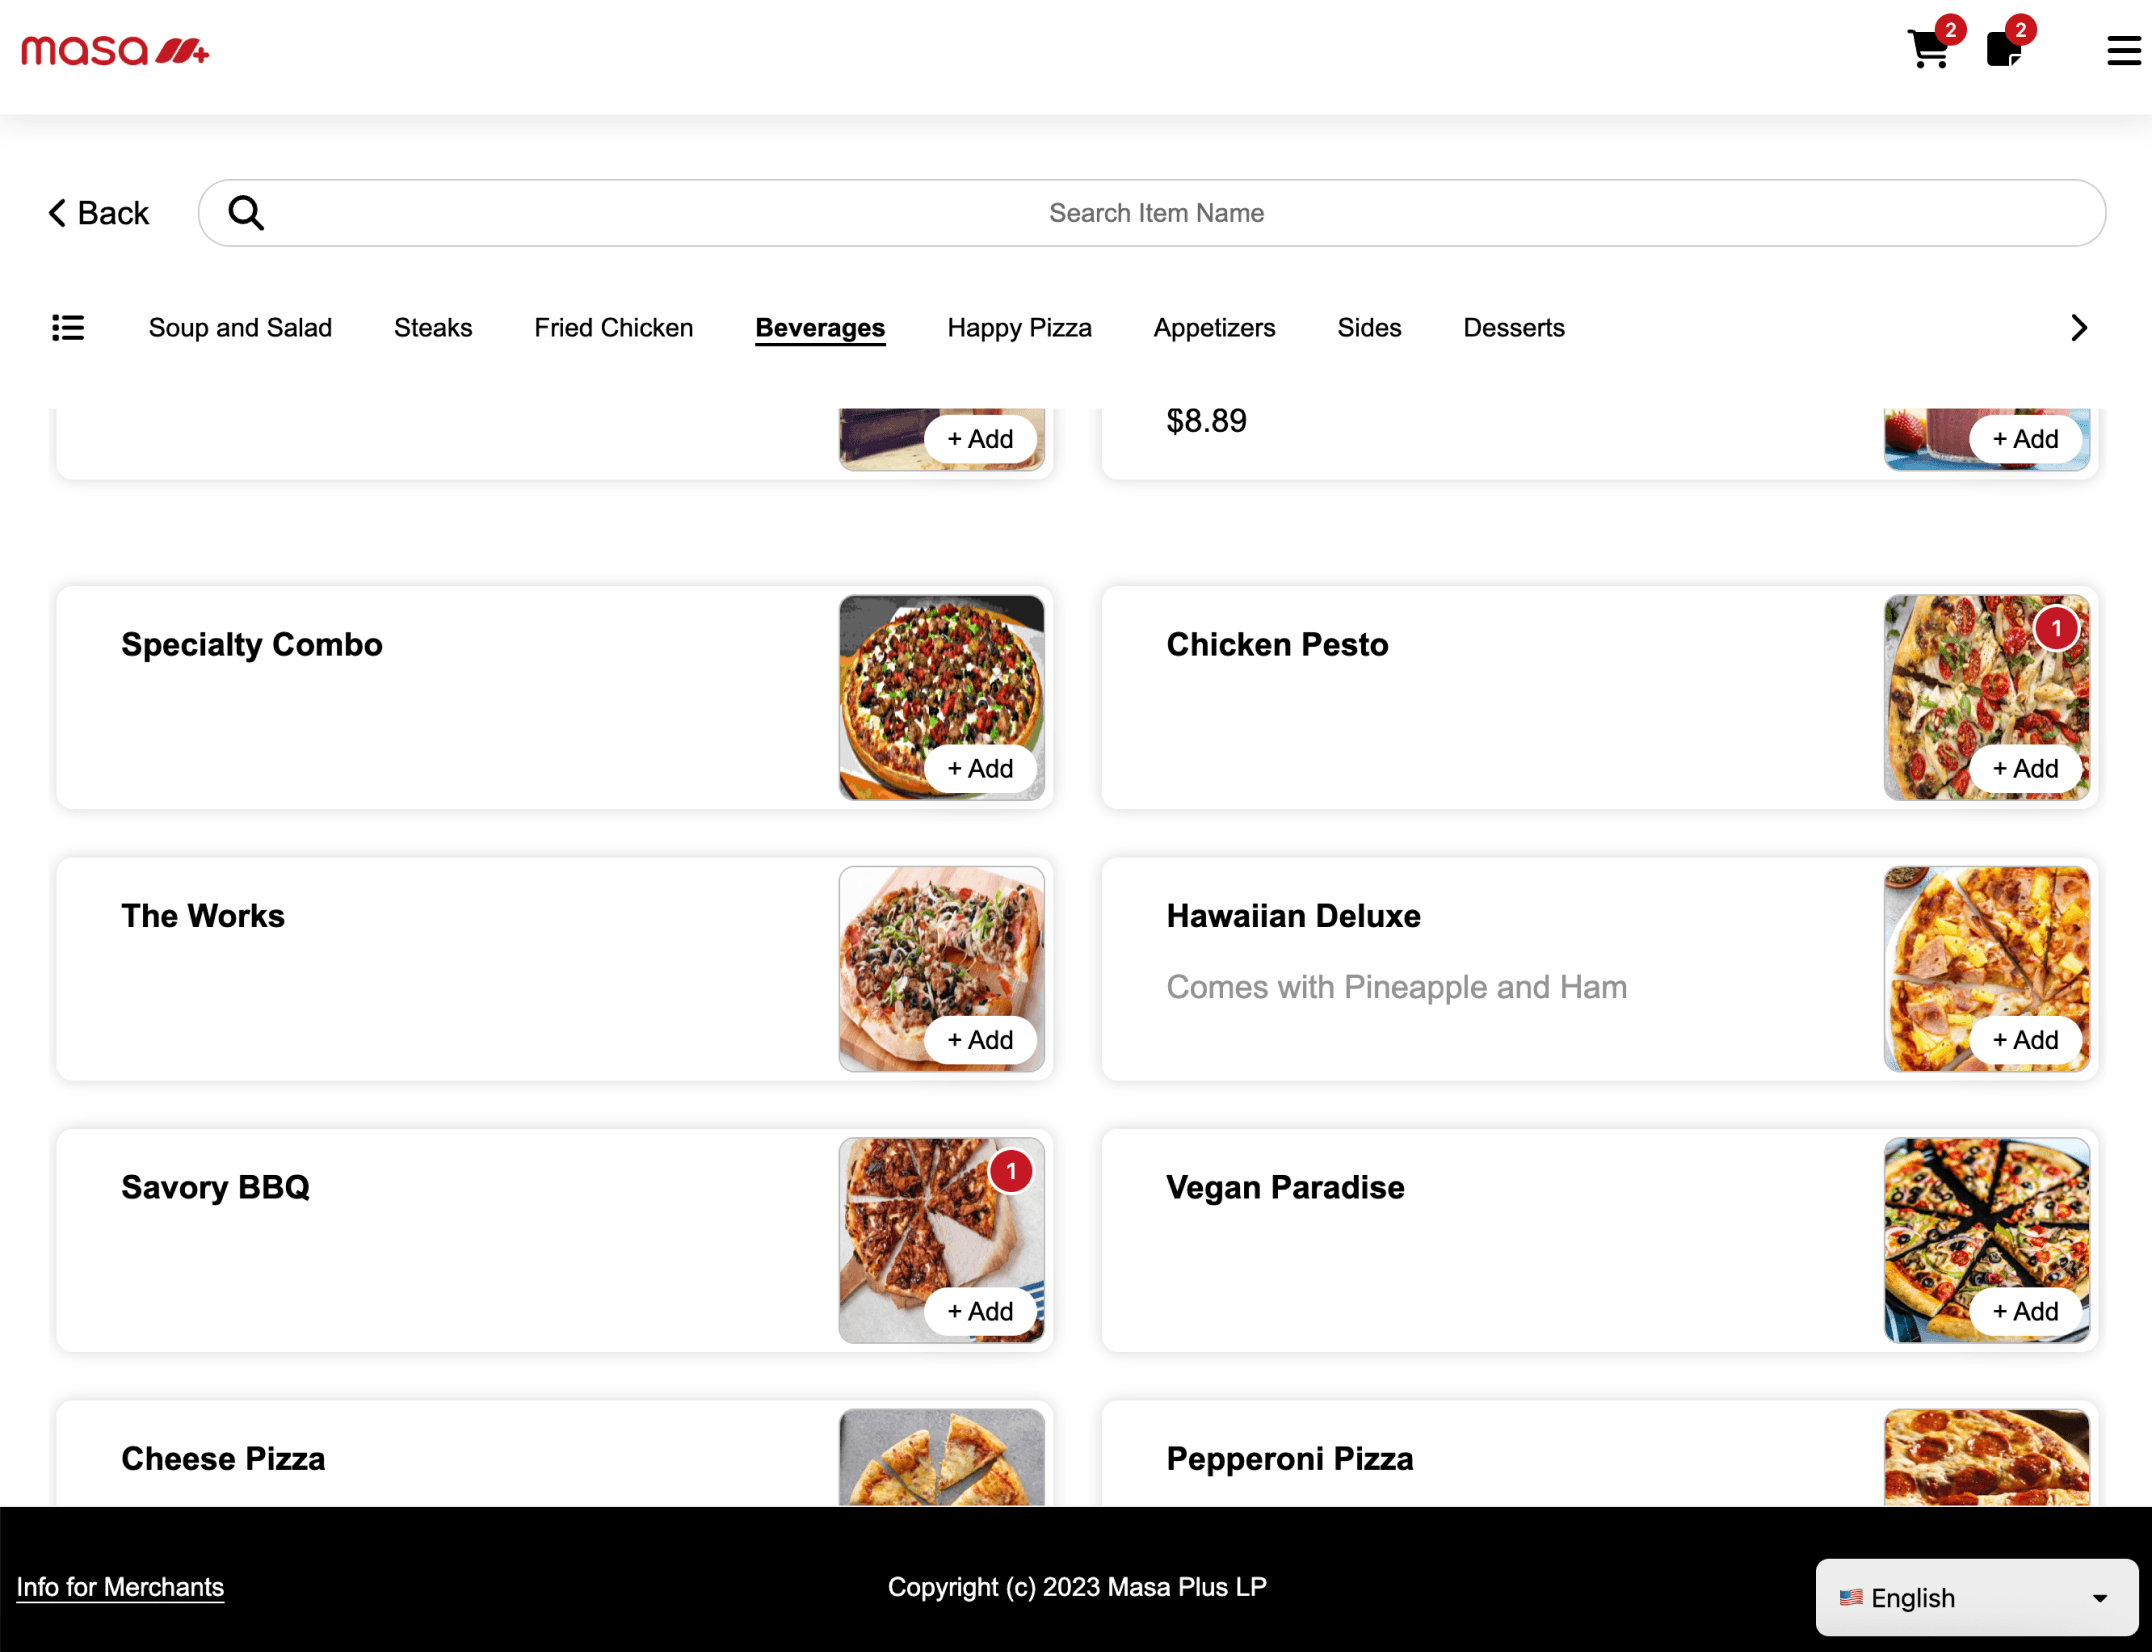Open The Works pizza thumbnail

(x=941, y=969)
